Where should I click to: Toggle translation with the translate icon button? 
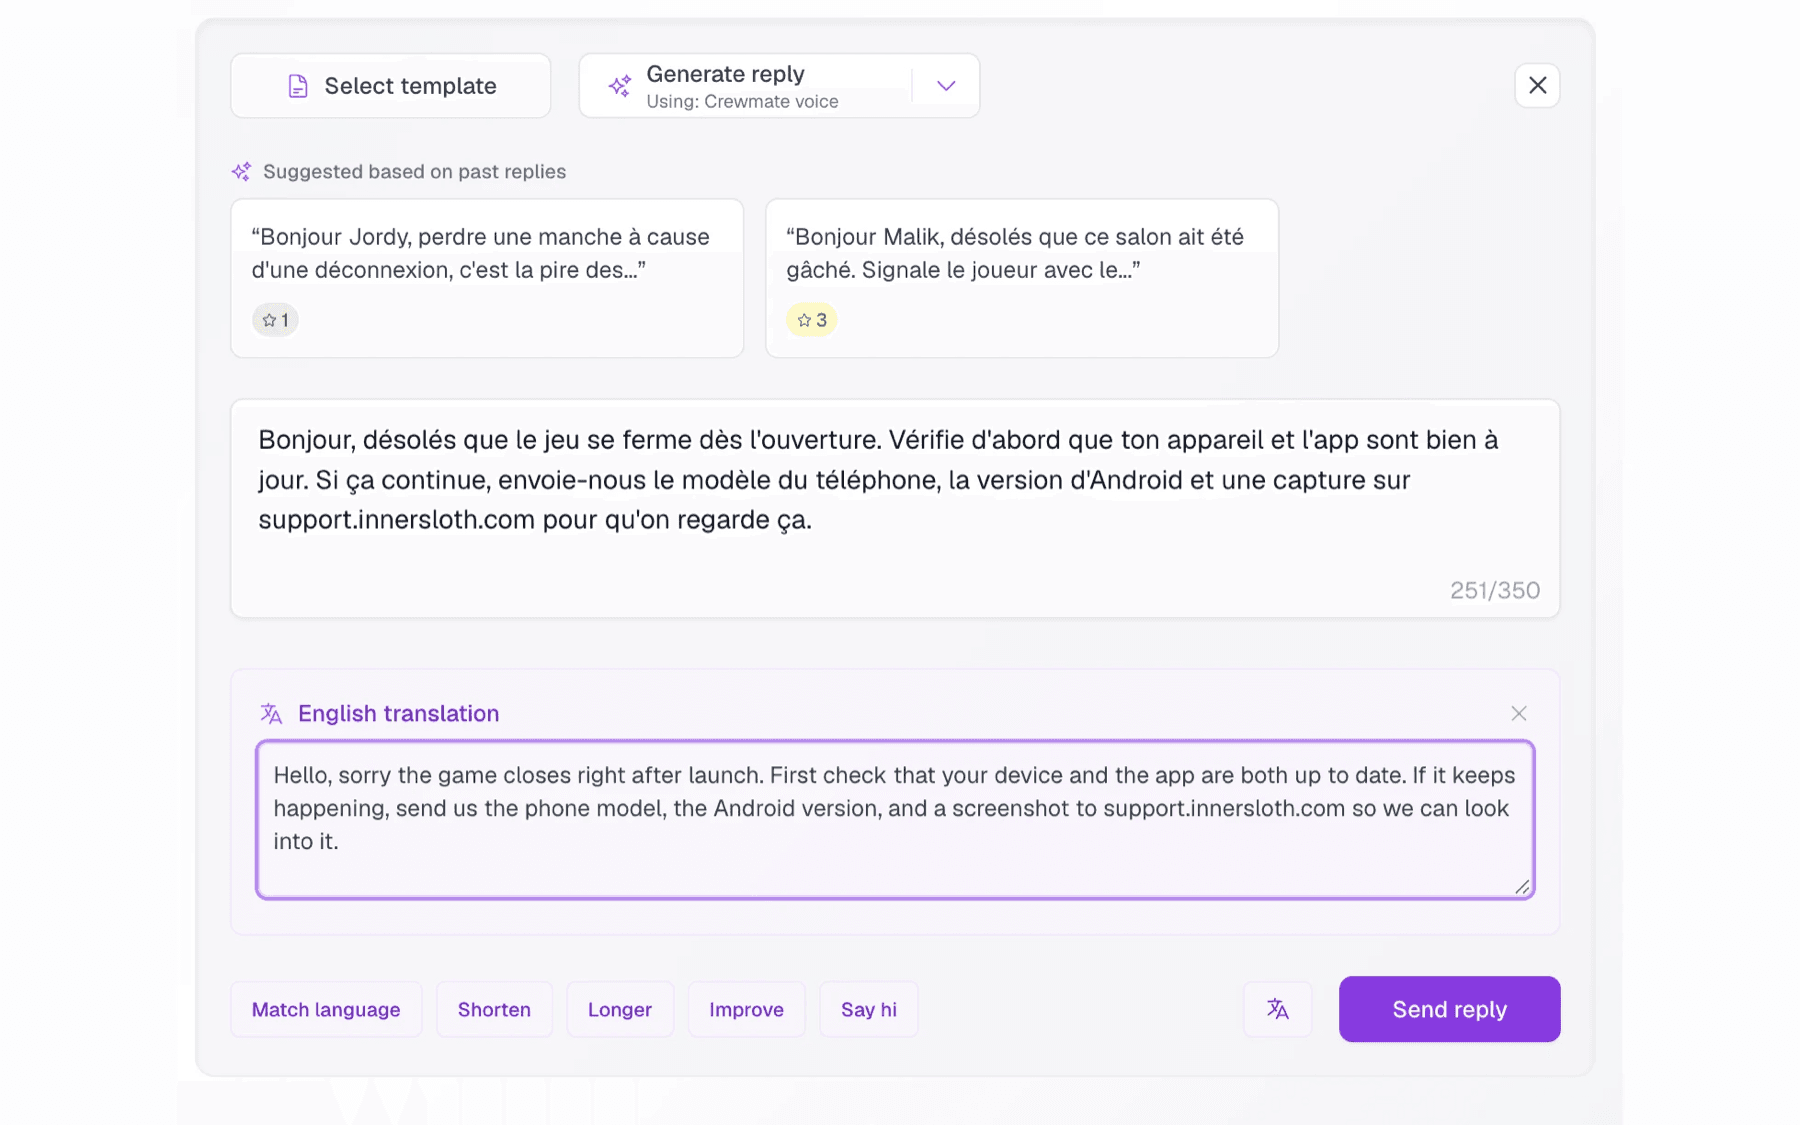click(1277, 1009)
